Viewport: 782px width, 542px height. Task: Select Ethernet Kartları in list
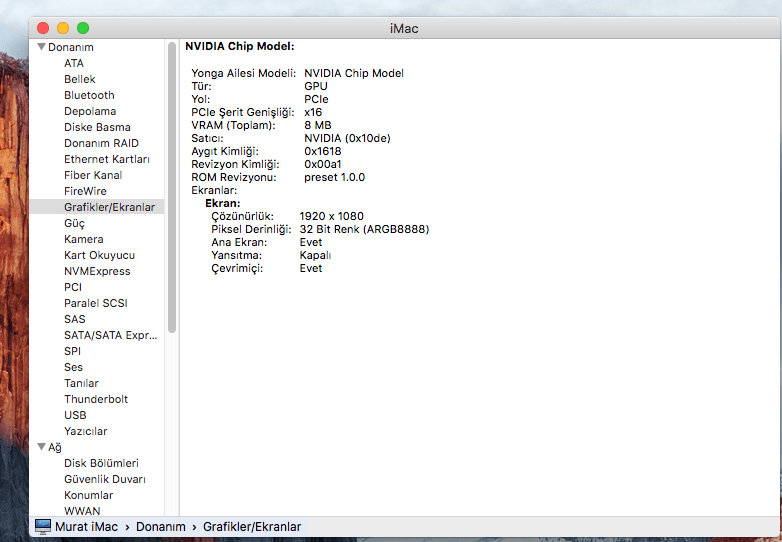(x=107, y=159)
